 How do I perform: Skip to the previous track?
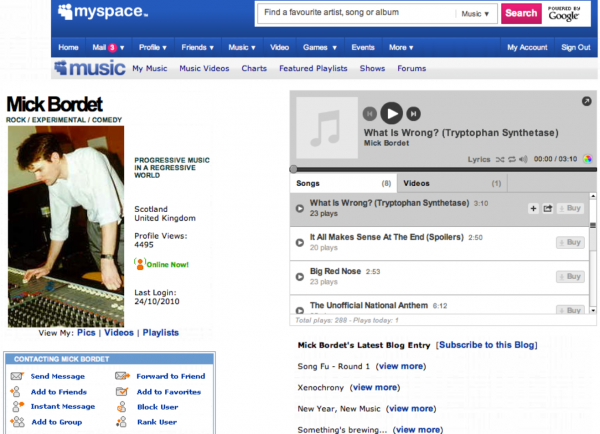point(370,114)
